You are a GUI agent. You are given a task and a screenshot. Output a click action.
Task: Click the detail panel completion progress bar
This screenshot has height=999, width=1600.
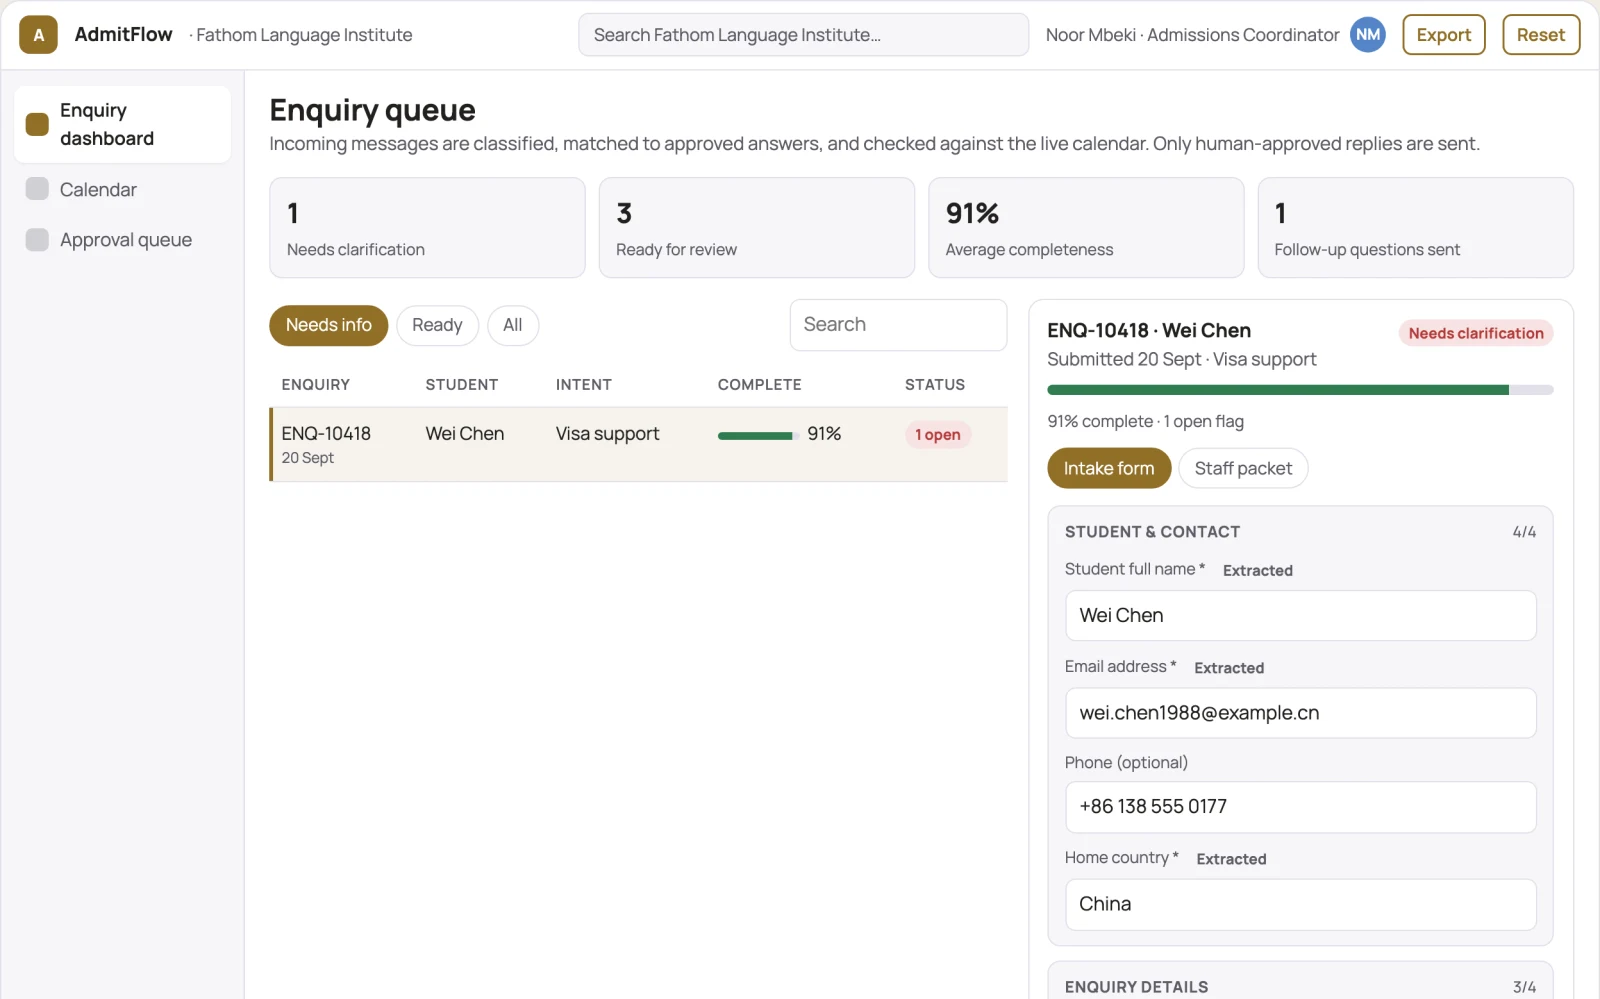coord(1300,390)
